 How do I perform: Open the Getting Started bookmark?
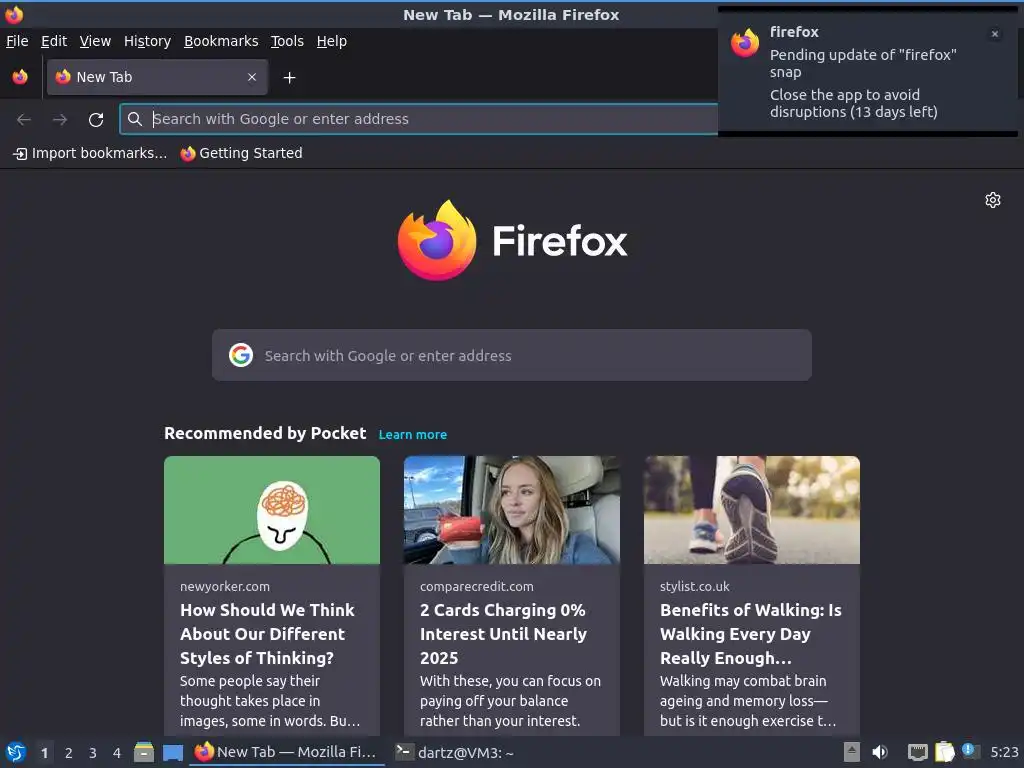(242, 153)
